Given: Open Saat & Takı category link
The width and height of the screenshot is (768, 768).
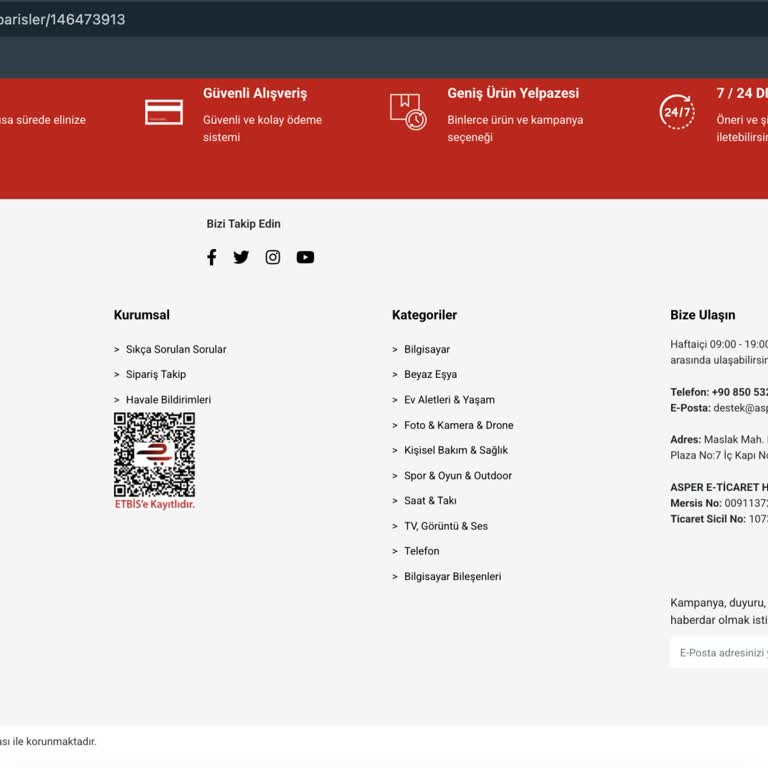Looking at the screenshot, I should coord(430,501).
